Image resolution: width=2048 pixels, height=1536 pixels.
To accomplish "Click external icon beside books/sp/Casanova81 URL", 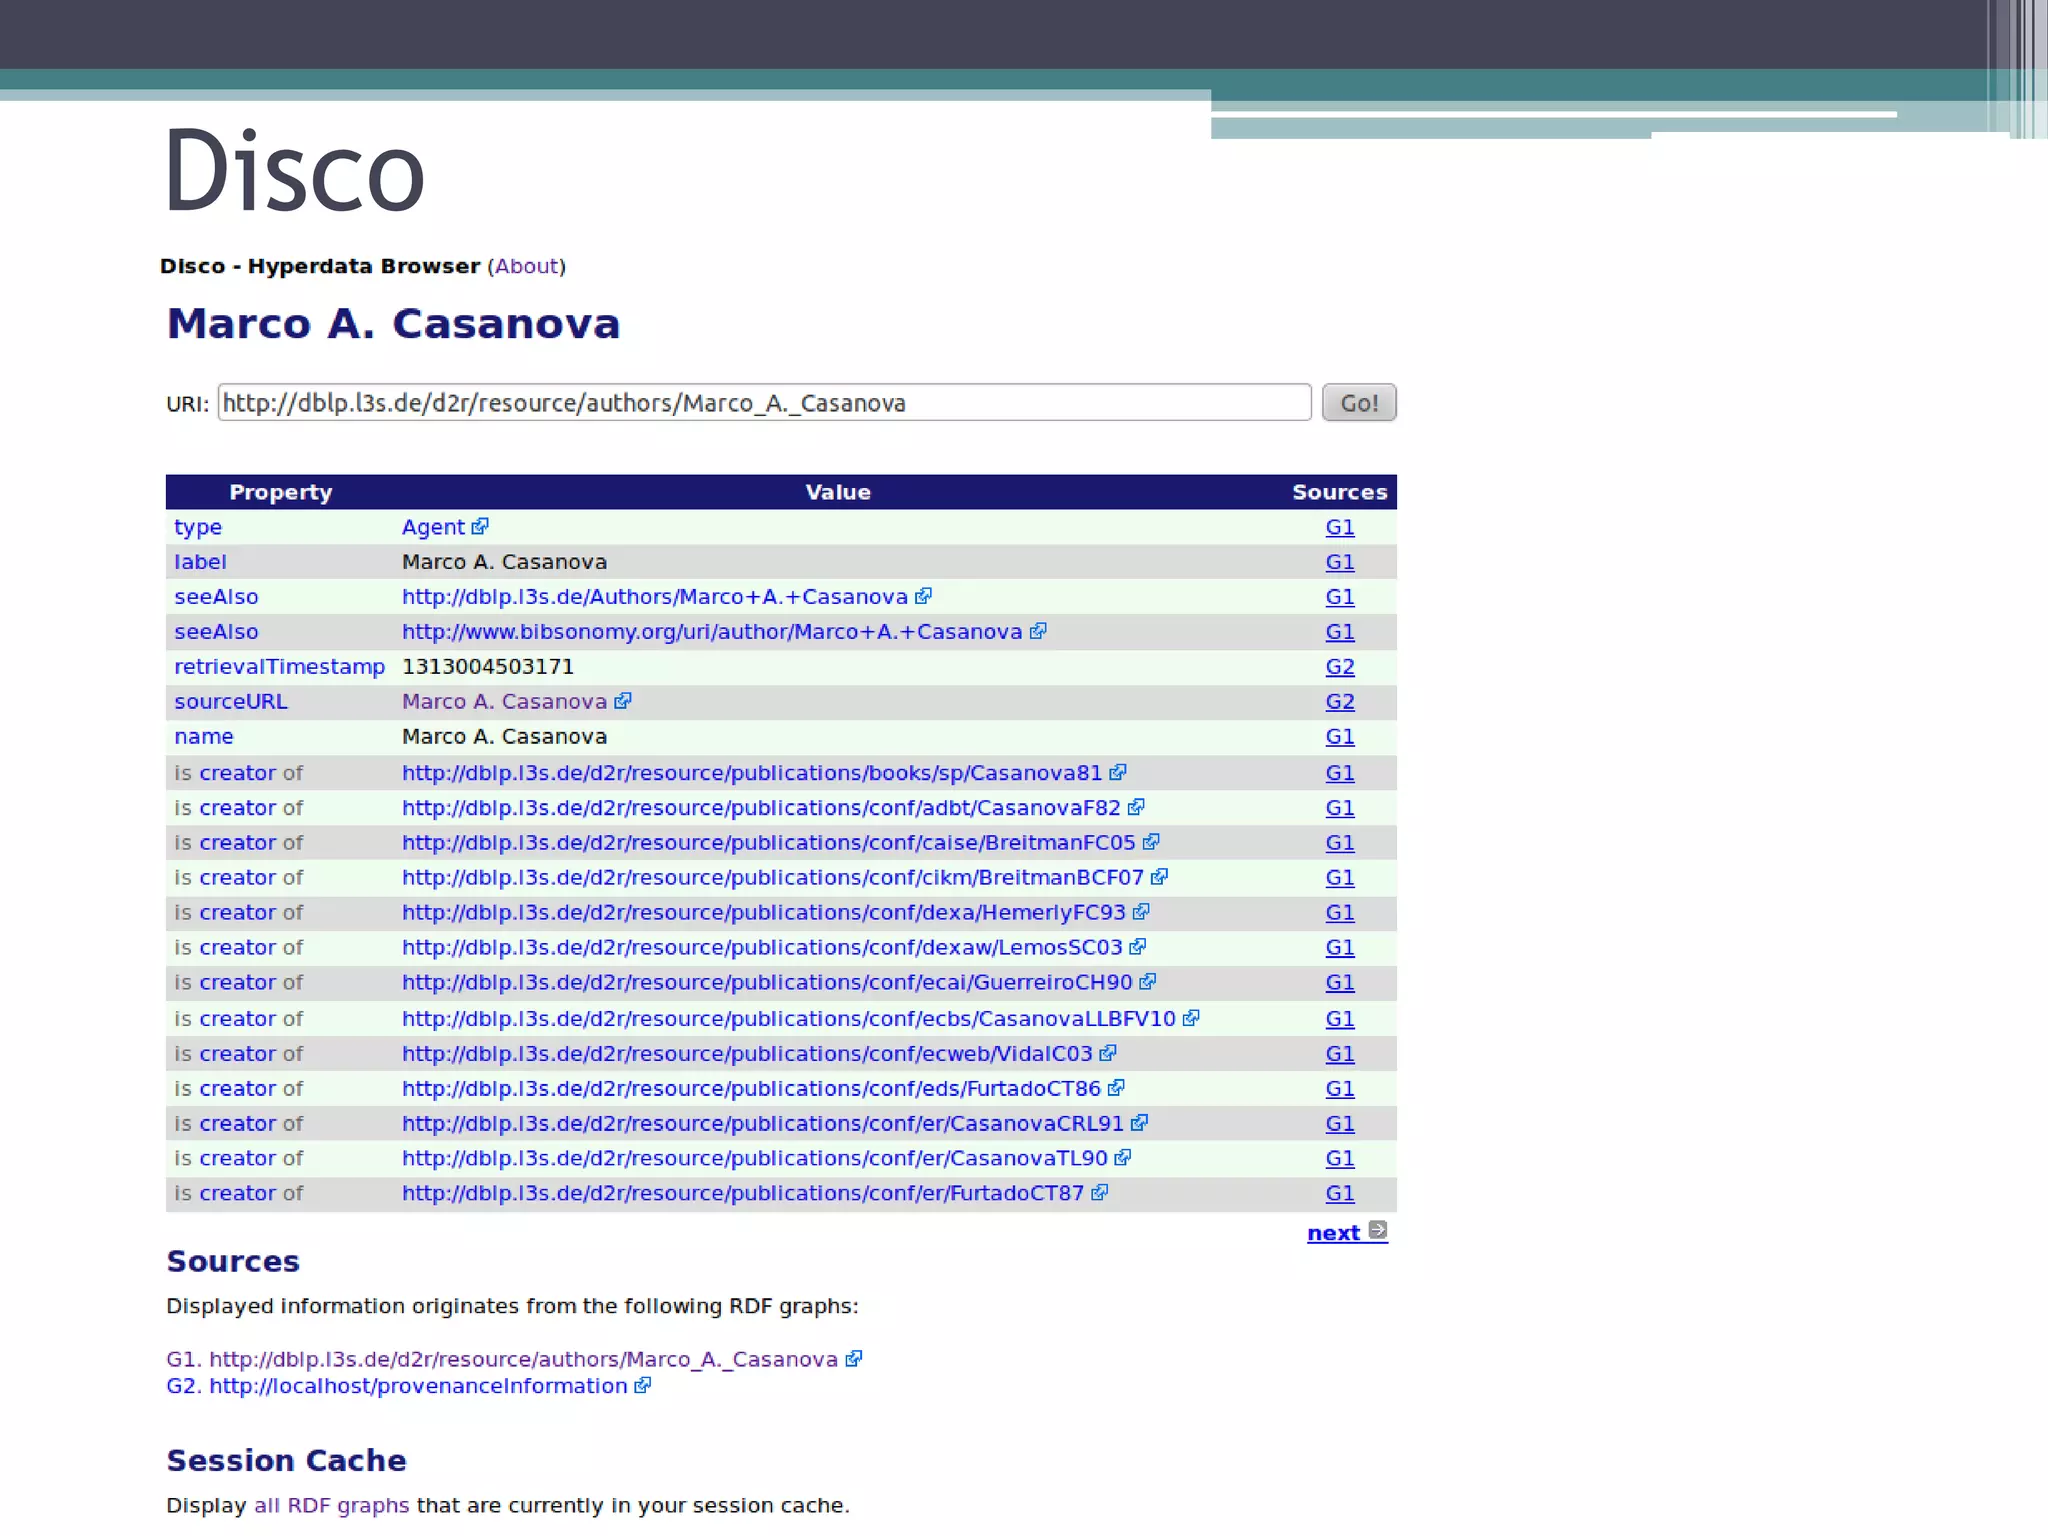I will 1118,772.
